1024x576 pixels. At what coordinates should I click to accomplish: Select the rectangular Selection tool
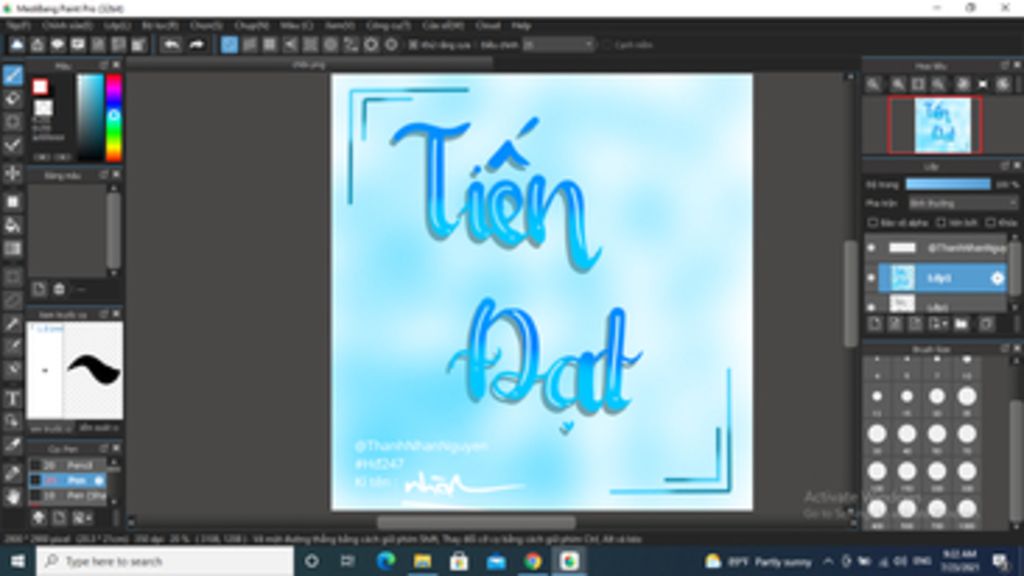tap(12, 277)
